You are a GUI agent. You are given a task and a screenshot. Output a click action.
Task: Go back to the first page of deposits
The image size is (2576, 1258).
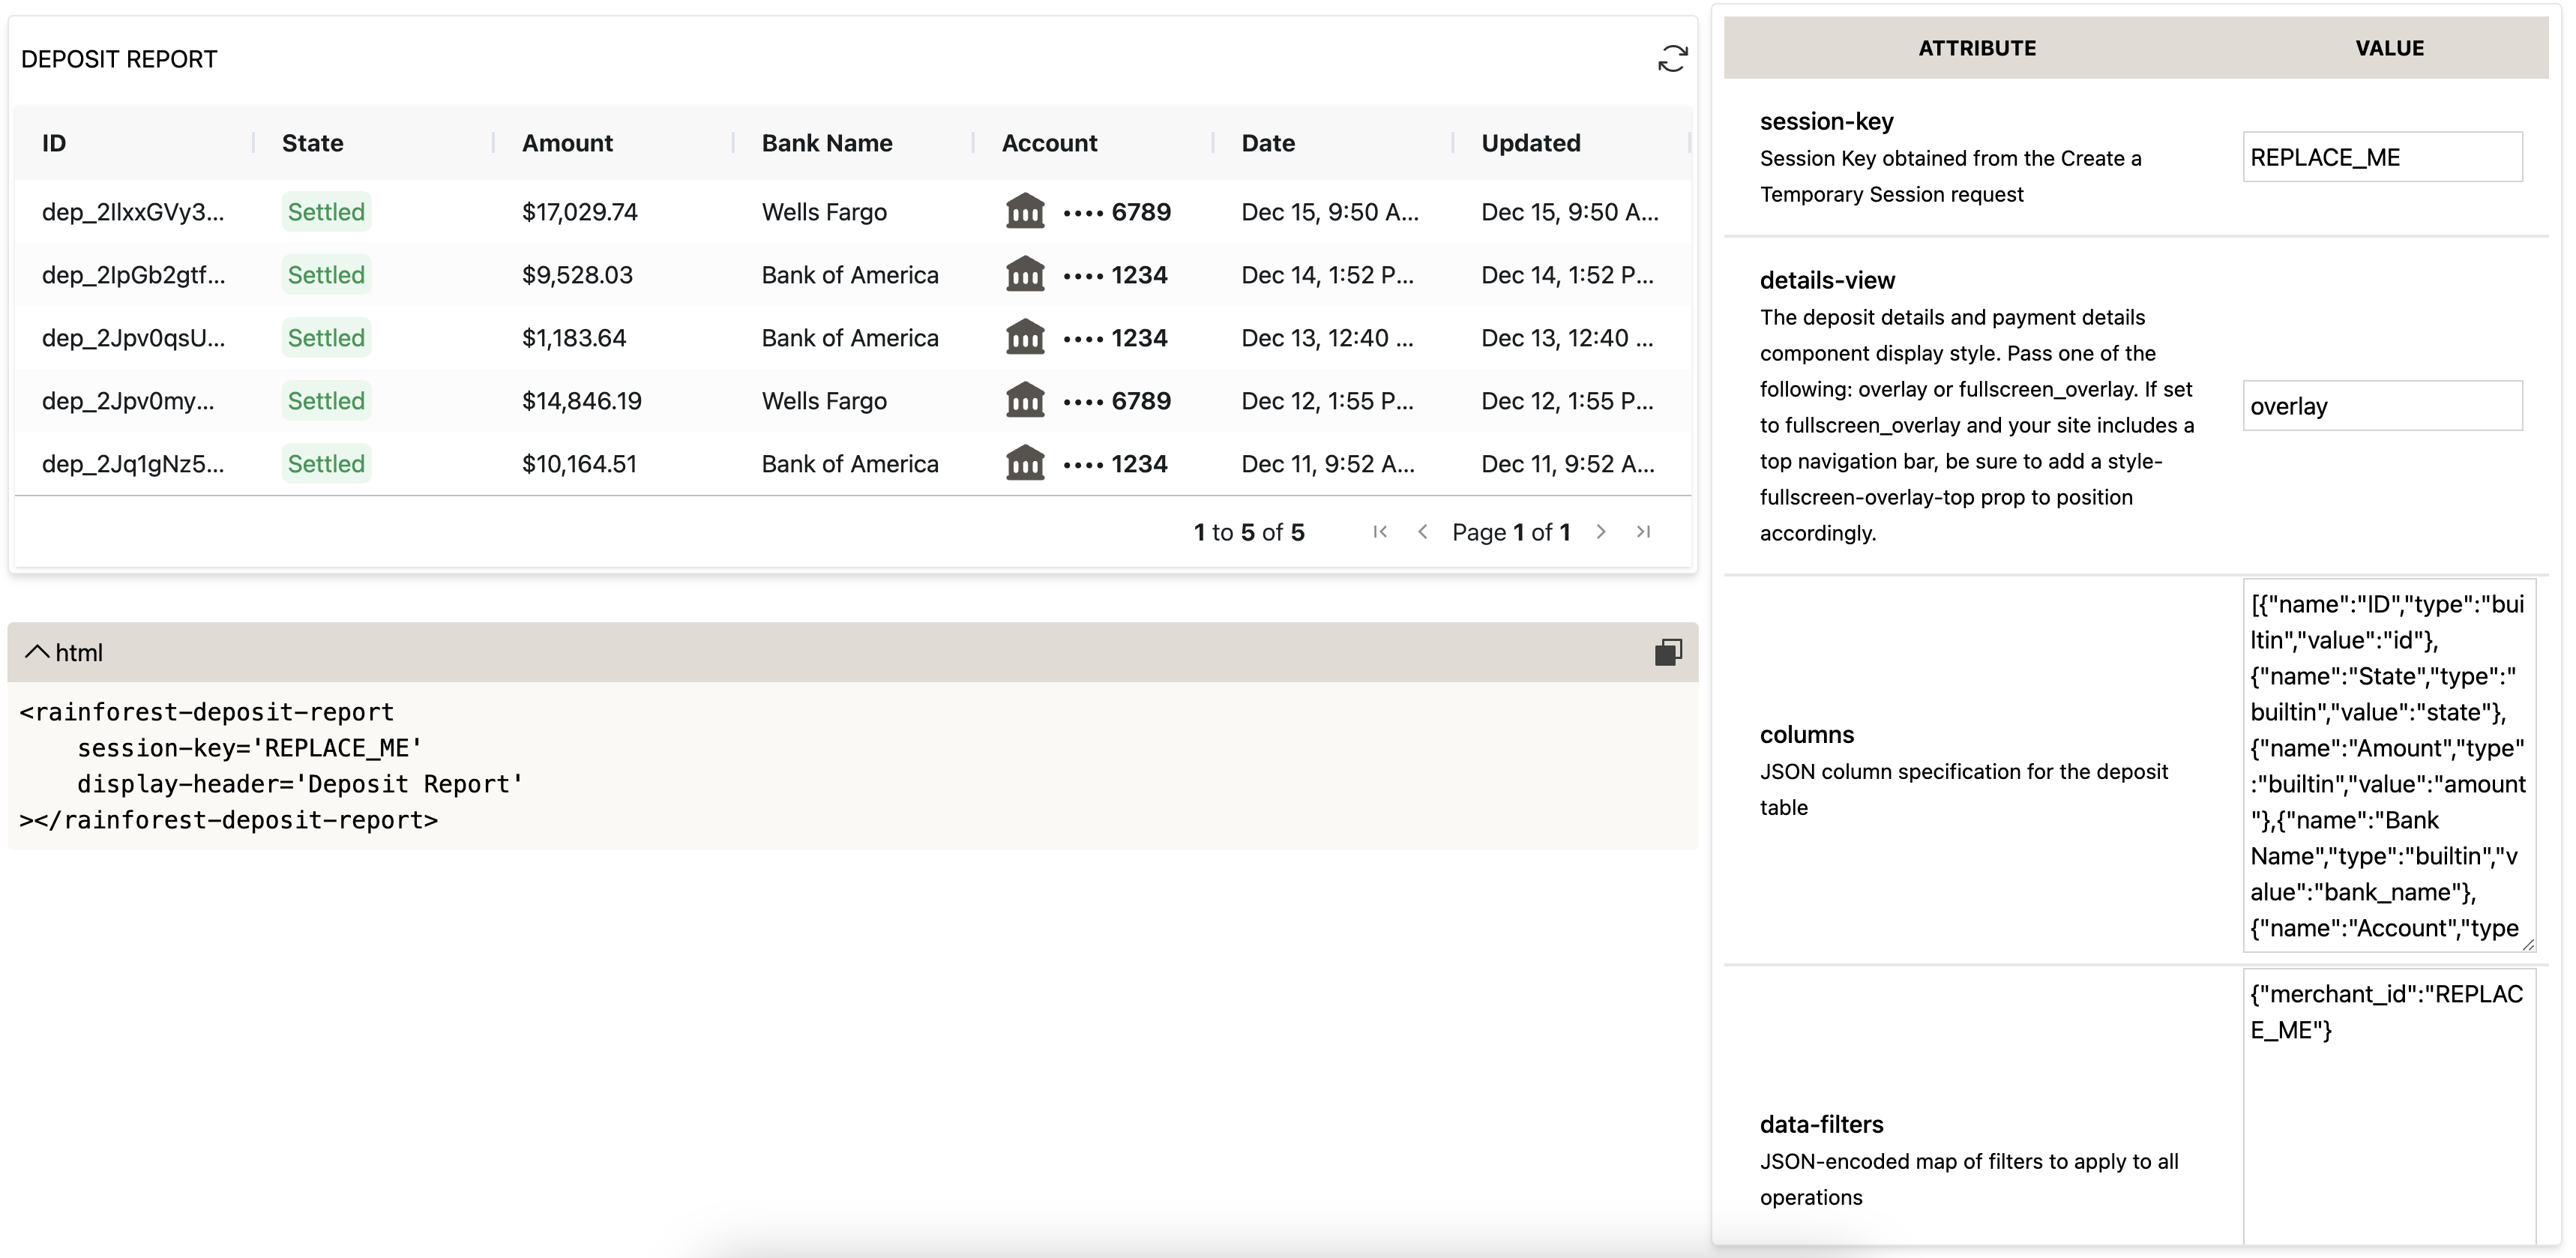pyautogui.click(x=1380, y=532)
